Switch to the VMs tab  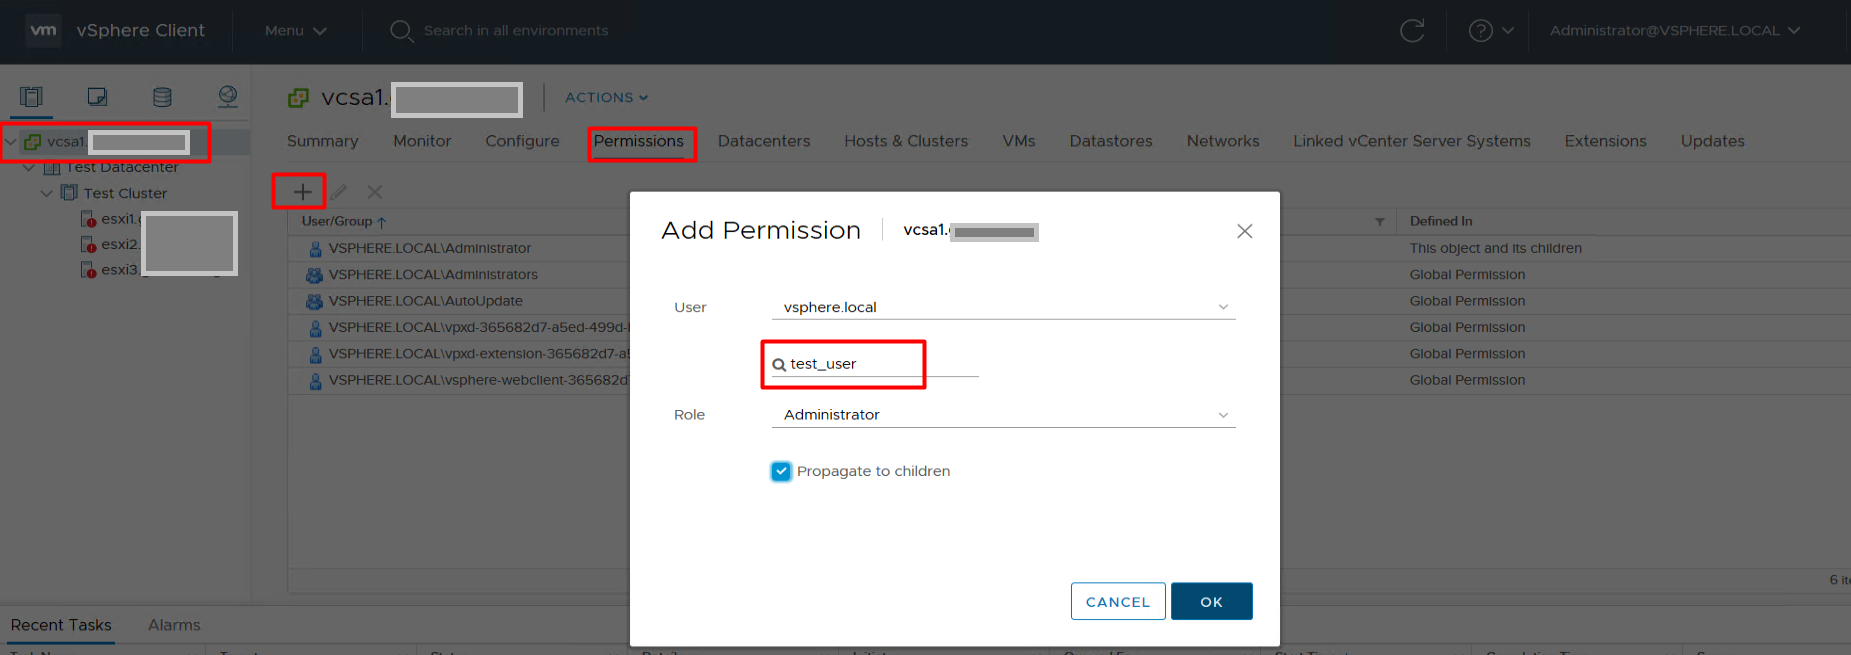point(1019,141)
